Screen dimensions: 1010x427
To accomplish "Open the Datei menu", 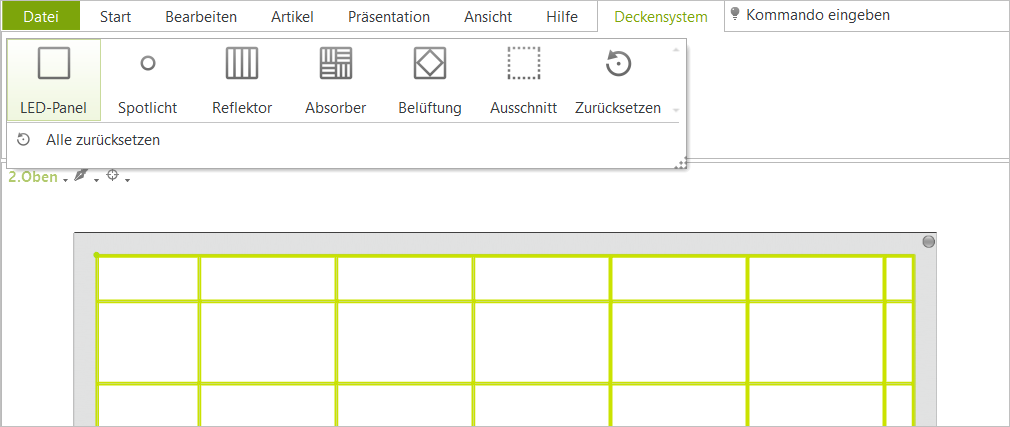I will click(41, 17).
